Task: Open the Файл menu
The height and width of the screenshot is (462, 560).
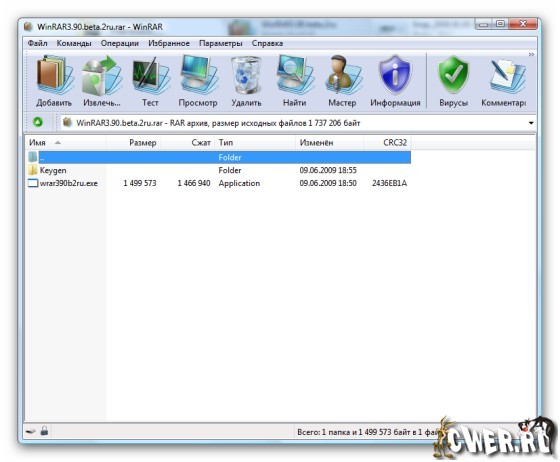Action: [38, 43]
